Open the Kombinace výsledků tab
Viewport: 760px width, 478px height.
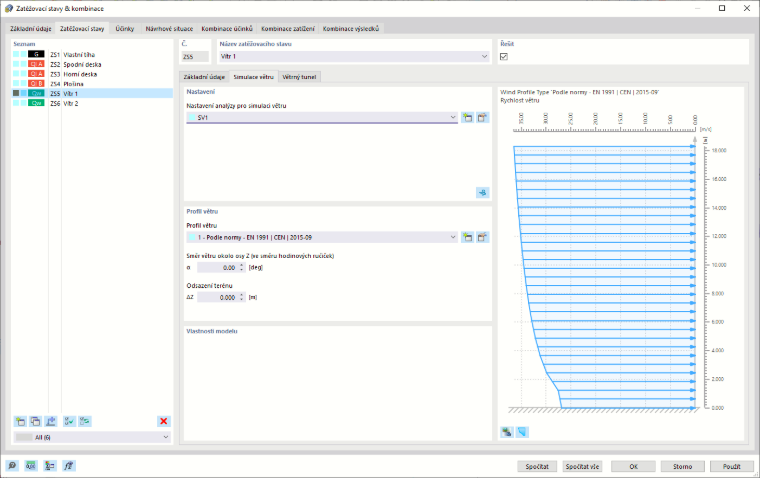351,29
